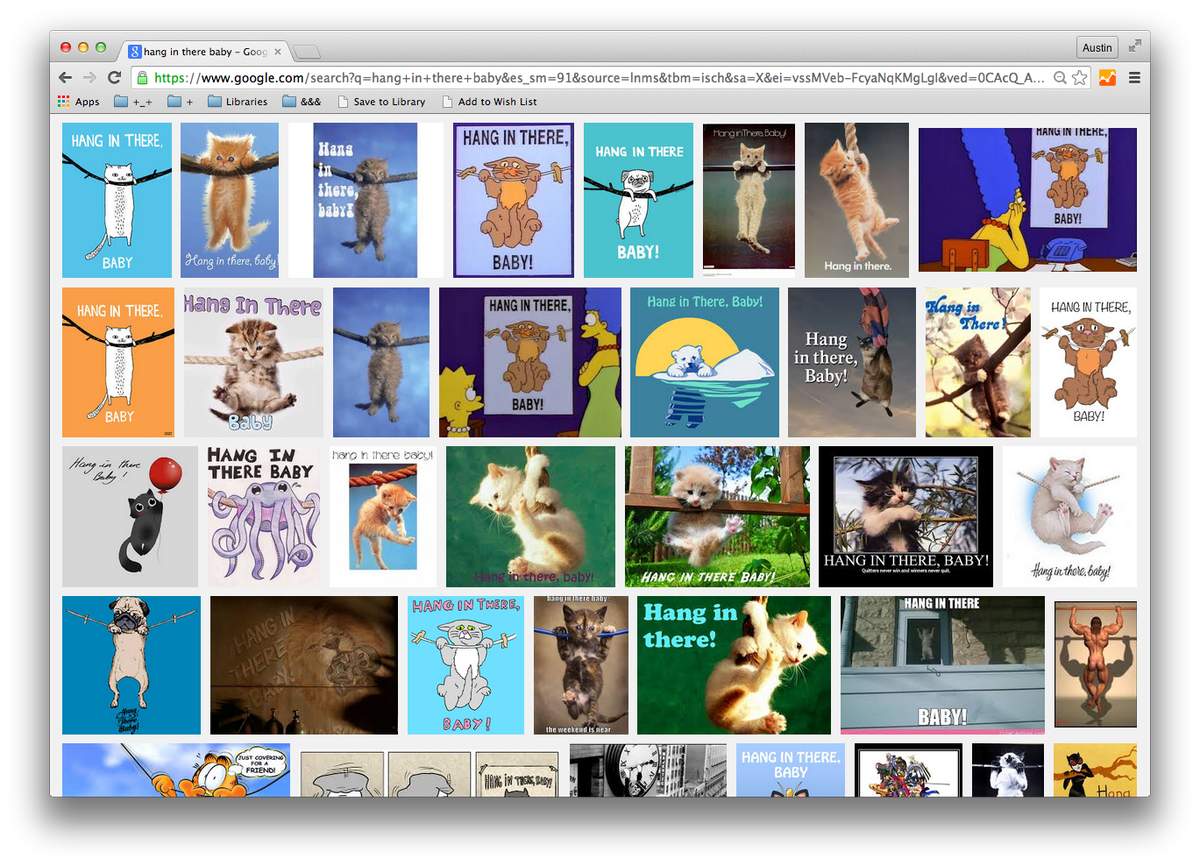The image size is (1200, 866).
Task: Open the '+_+' bookmarks folder
Action: [132, 101]
